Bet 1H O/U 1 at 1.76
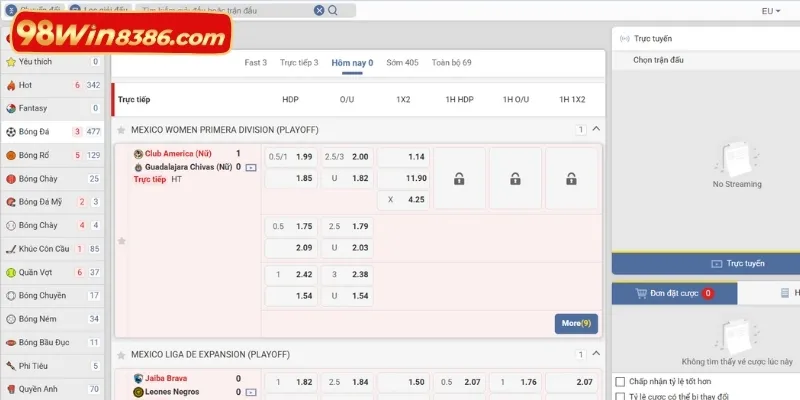The width and height of the screenshot is (800, 400). (x=515, y=382)
